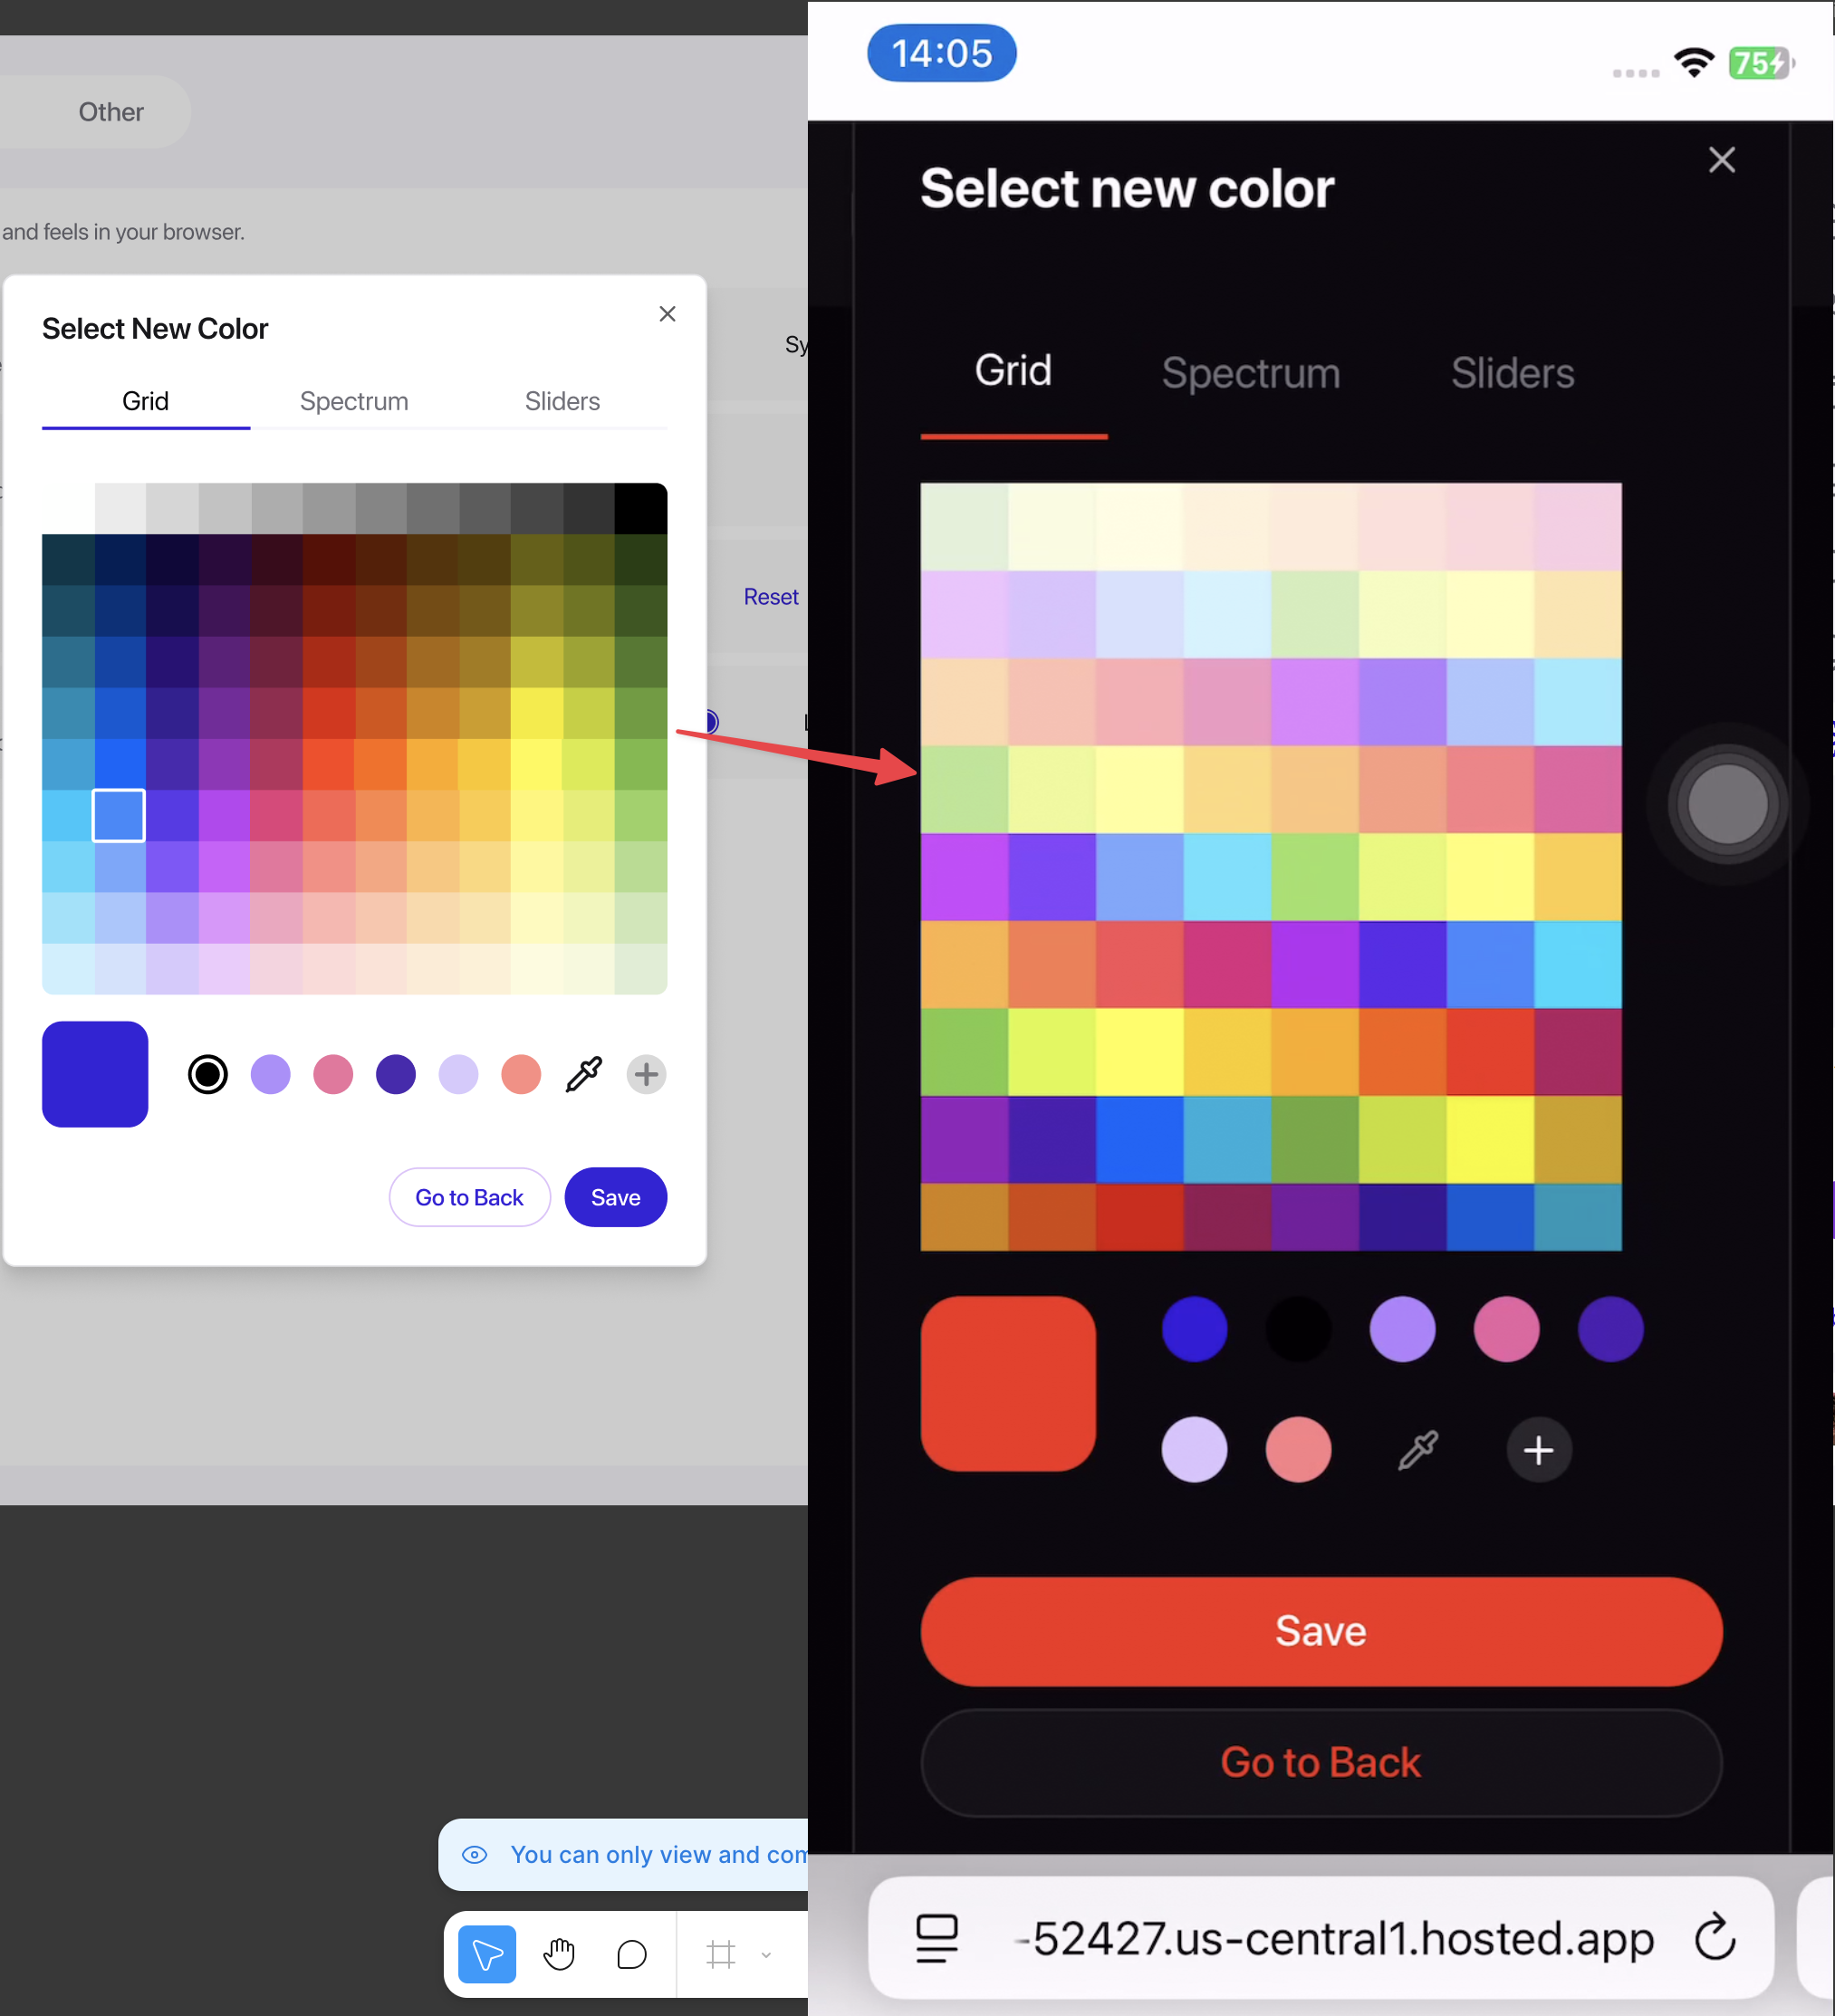1835x2016 pixels.
Task: Select the Hand tool in the bottom toolbar
Action: (559, 1954)
